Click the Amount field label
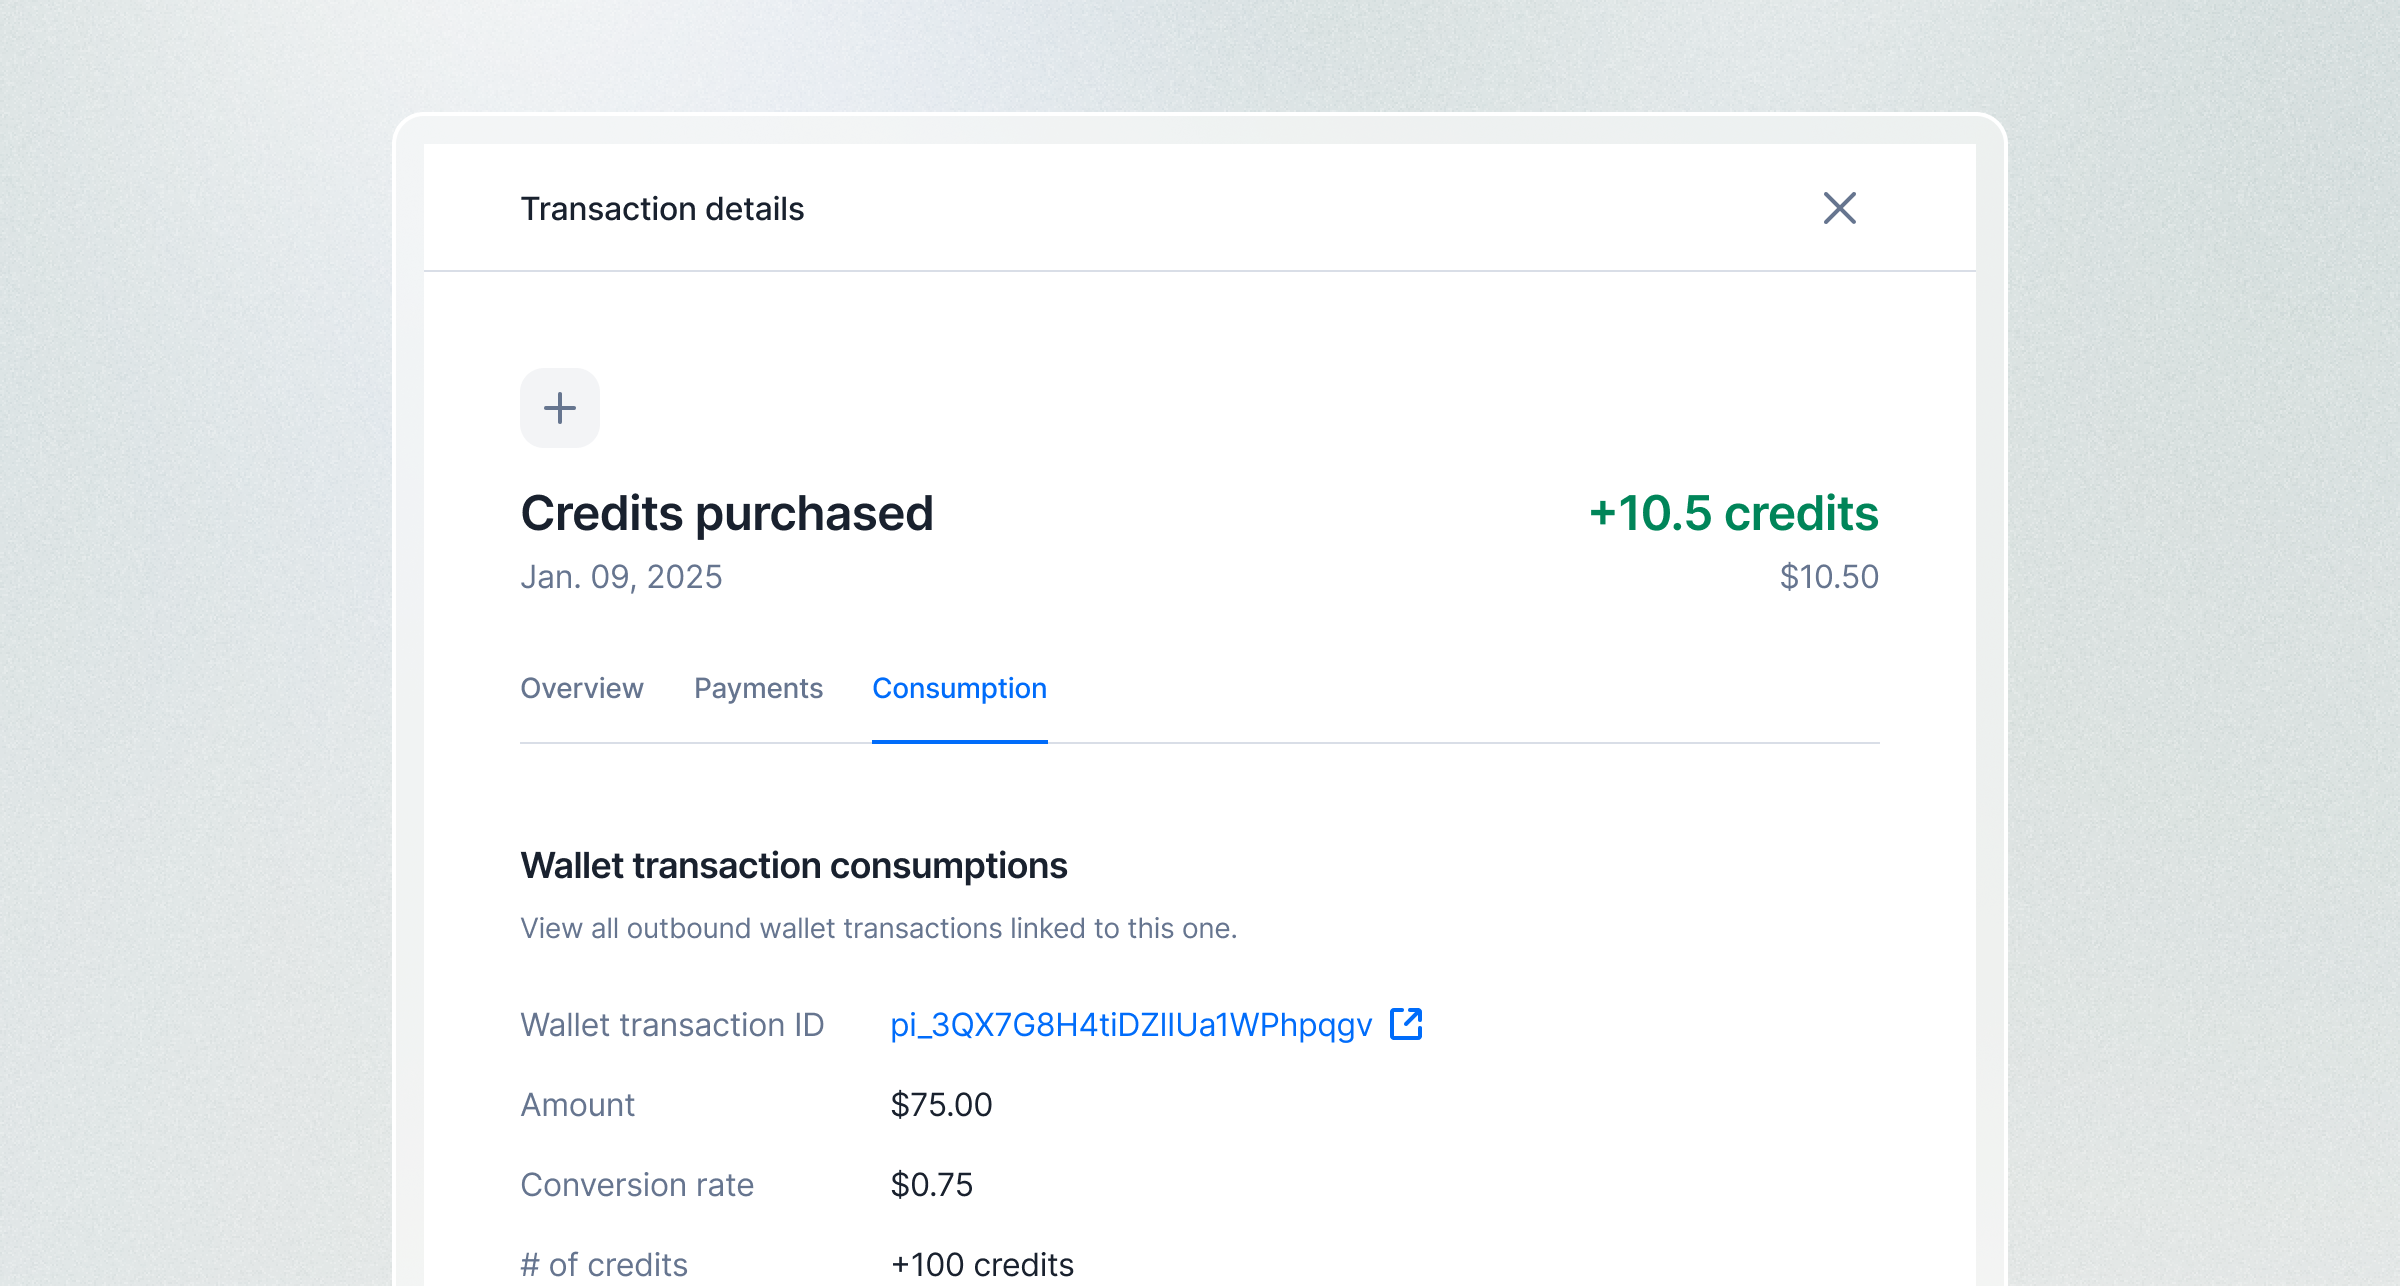Viewport: 2400px width, 1286px height. pos(577,1105)
